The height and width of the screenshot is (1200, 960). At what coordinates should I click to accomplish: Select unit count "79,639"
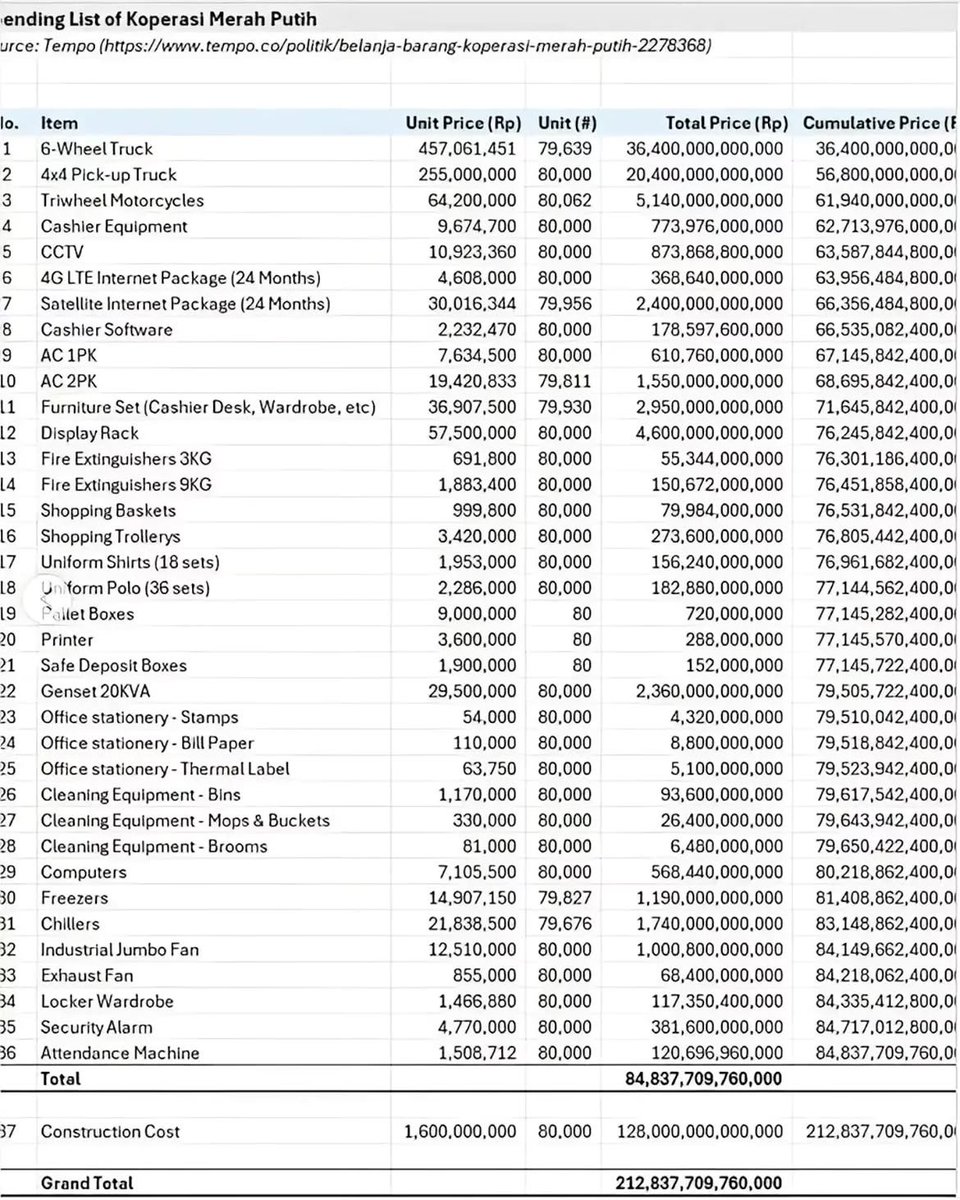tap(564, 149)
